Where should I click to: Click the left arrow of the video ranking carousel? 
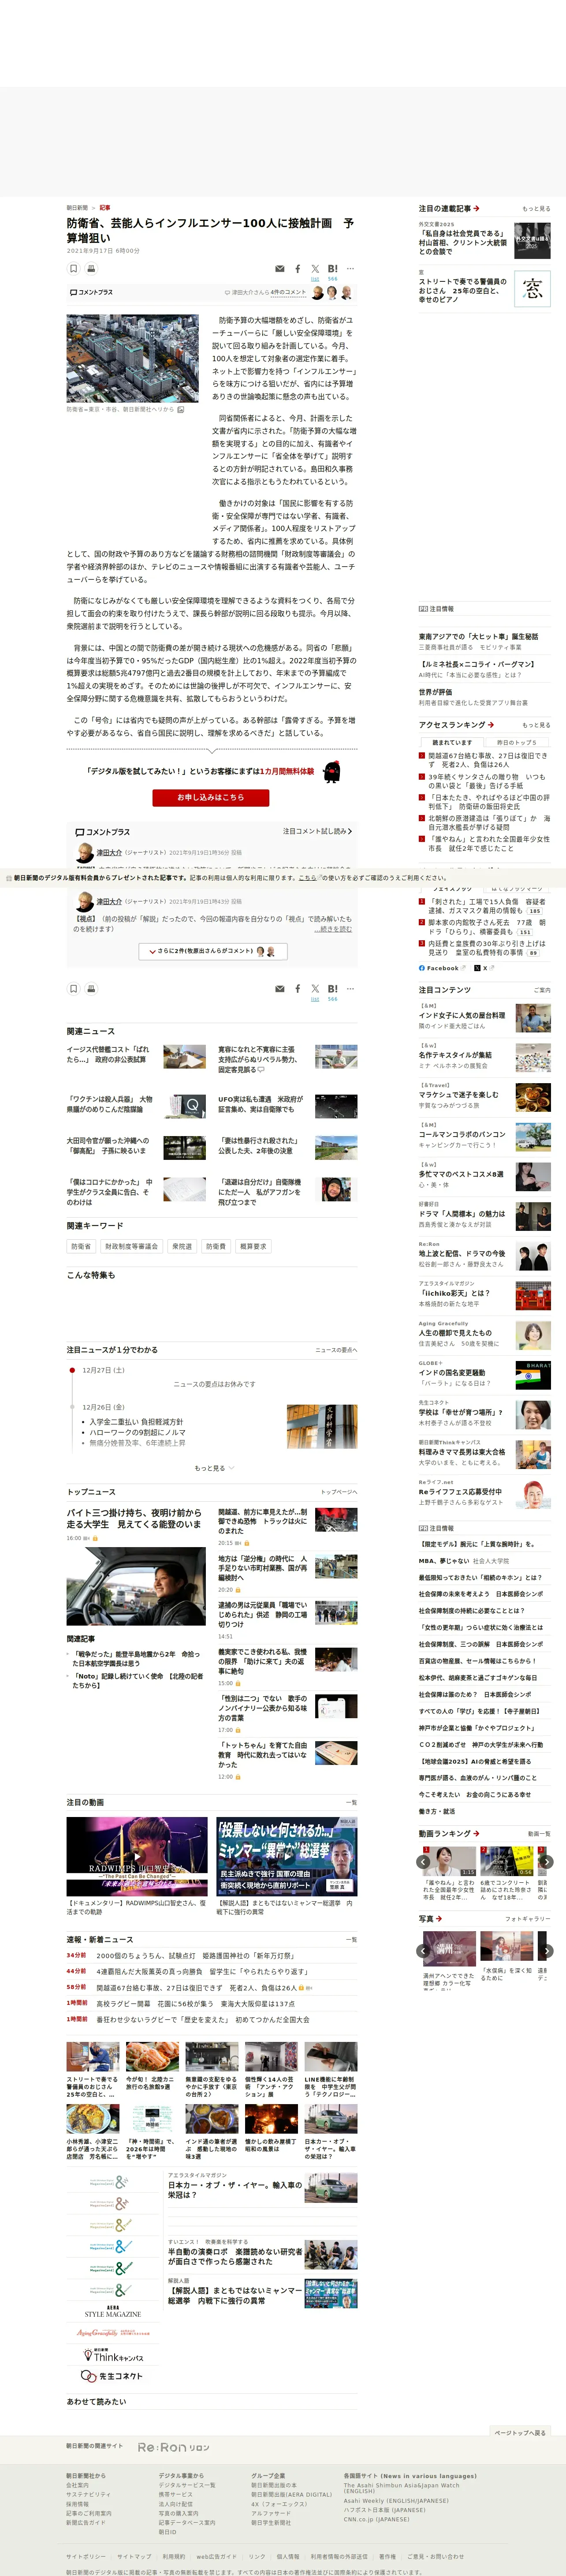click(x=423, y=1861)
